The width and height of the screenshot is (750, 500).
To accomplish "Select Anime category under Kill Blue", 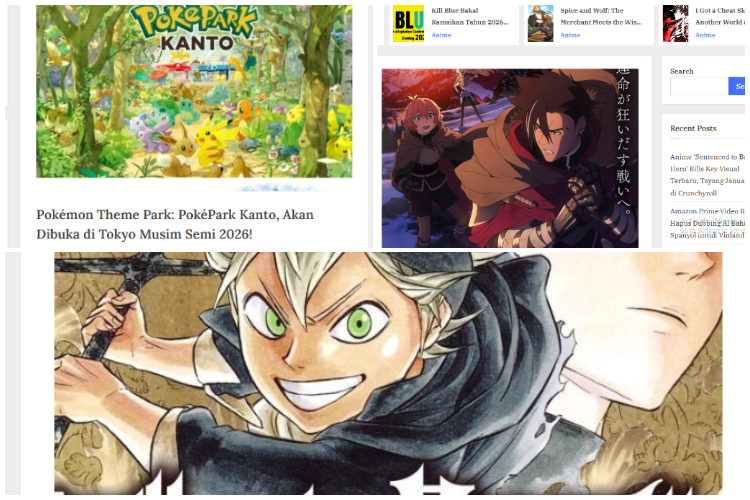I will pos(441,35).
